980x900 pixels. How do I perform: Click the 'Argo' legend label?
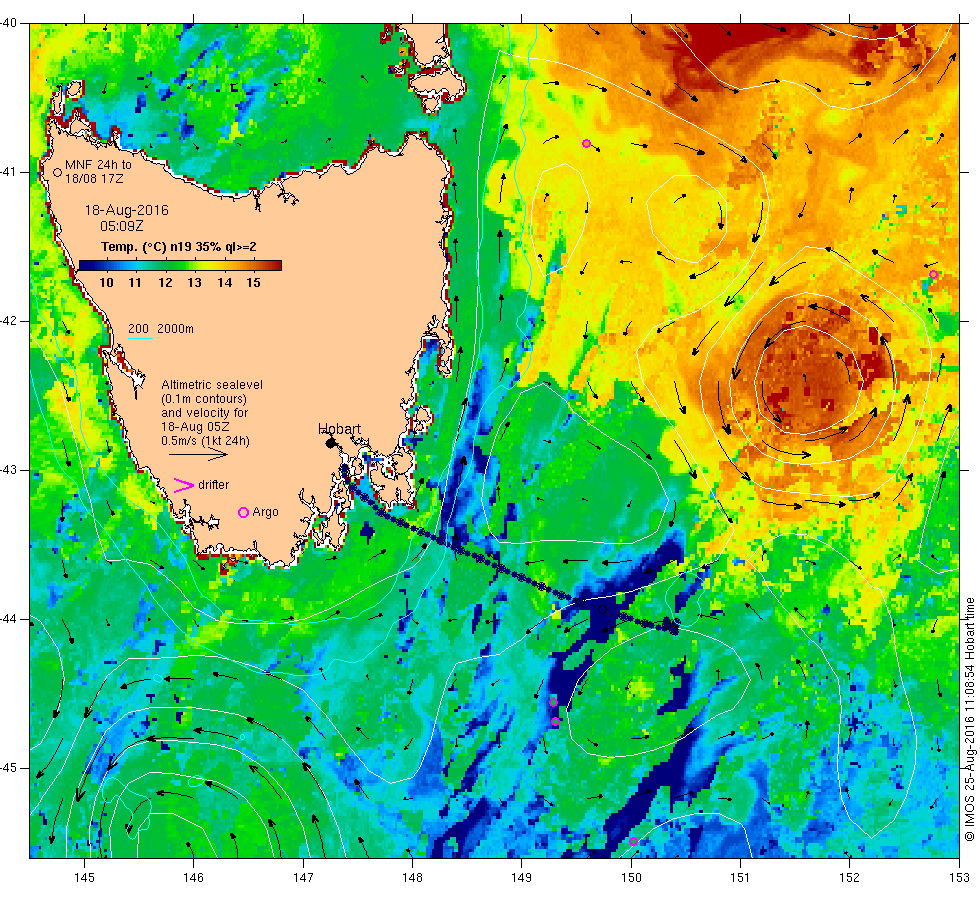pos(266,512)
